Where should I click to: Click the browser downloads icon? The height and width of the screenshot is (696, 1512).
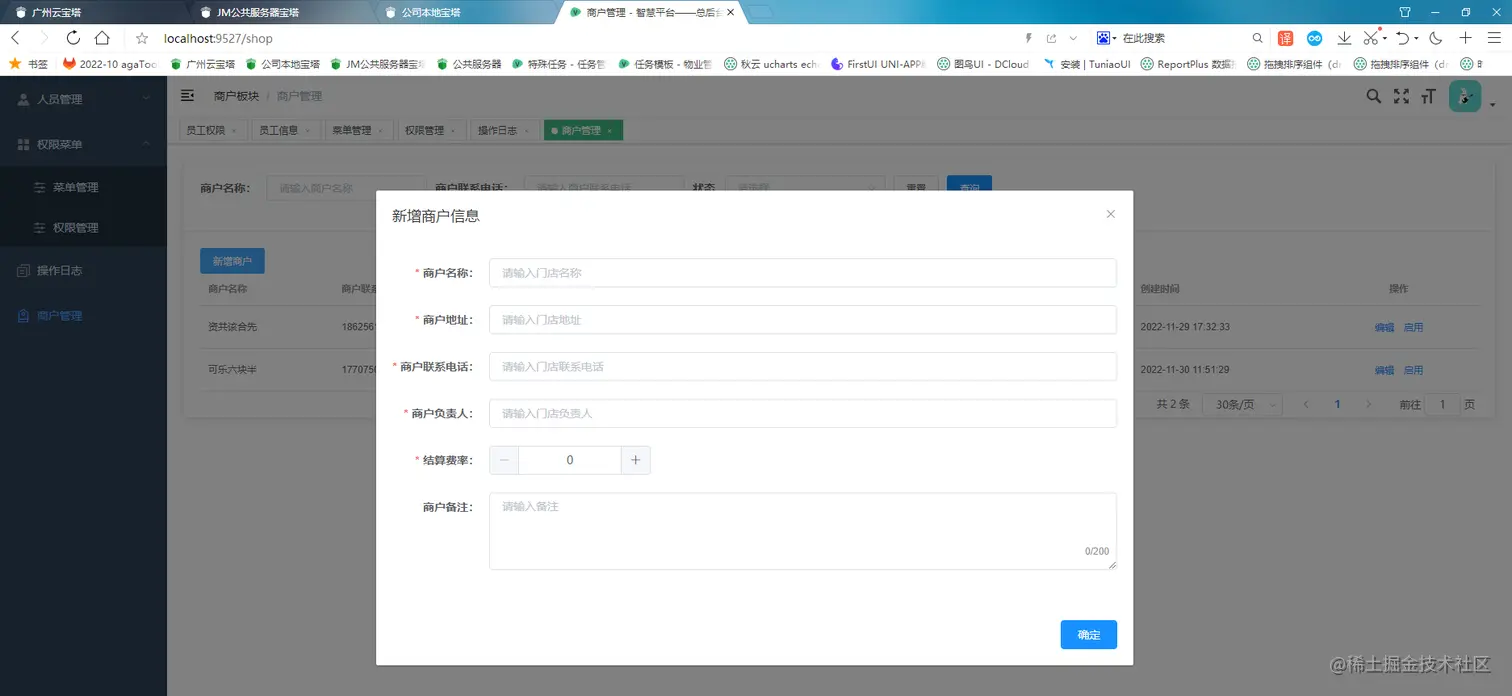click(1344, 37)
